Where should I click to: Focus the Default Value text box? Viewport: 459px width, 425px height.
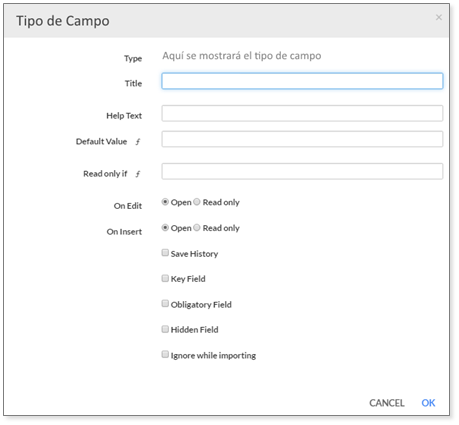302,139
